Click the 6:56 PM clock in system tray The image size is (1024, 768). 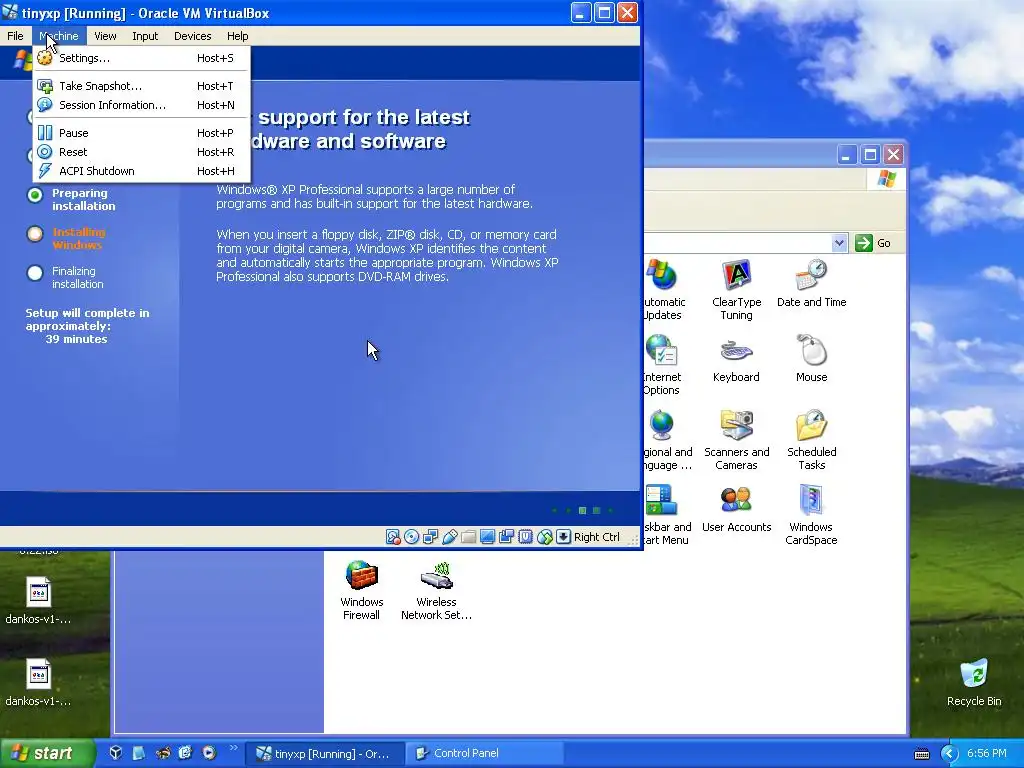click(x=987, y=754)
